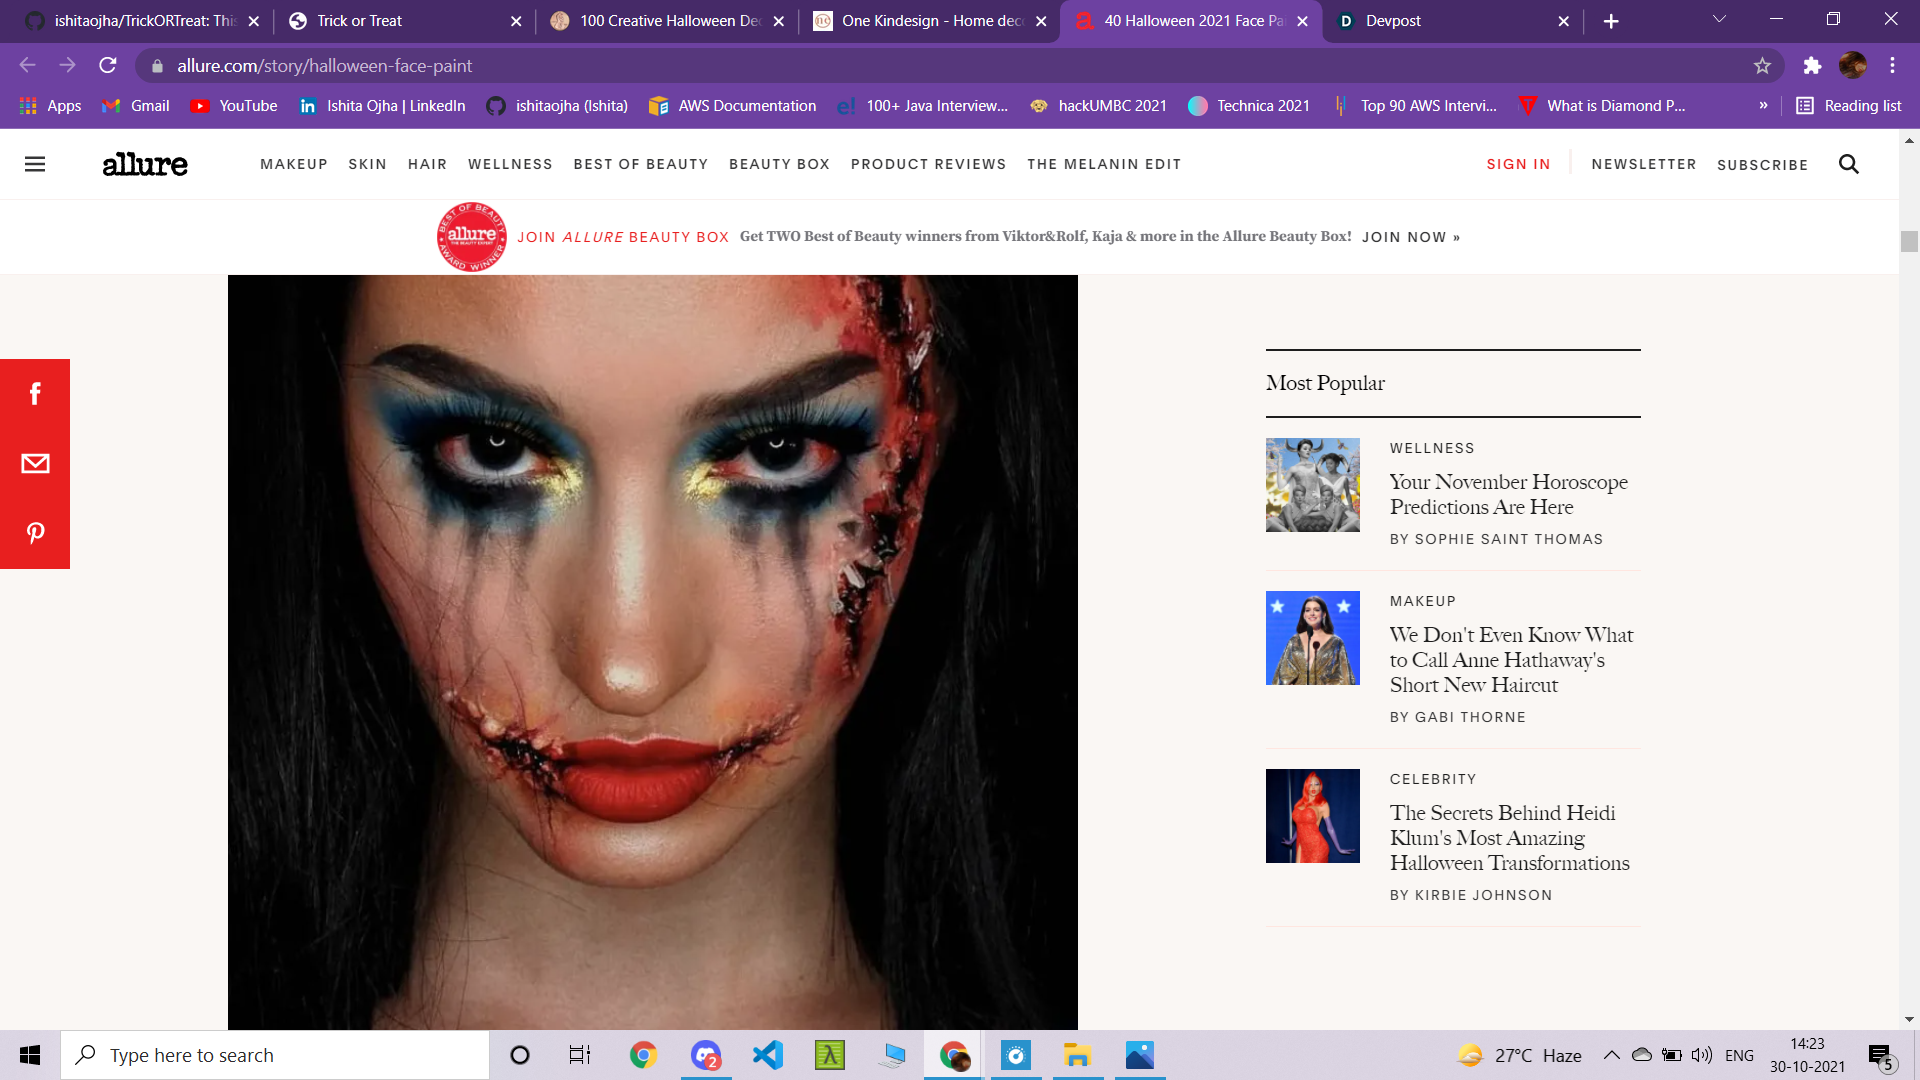Show hidden system tray icons
Viewport: 1920px width, 1080px height.
tap(1611, 1055)
